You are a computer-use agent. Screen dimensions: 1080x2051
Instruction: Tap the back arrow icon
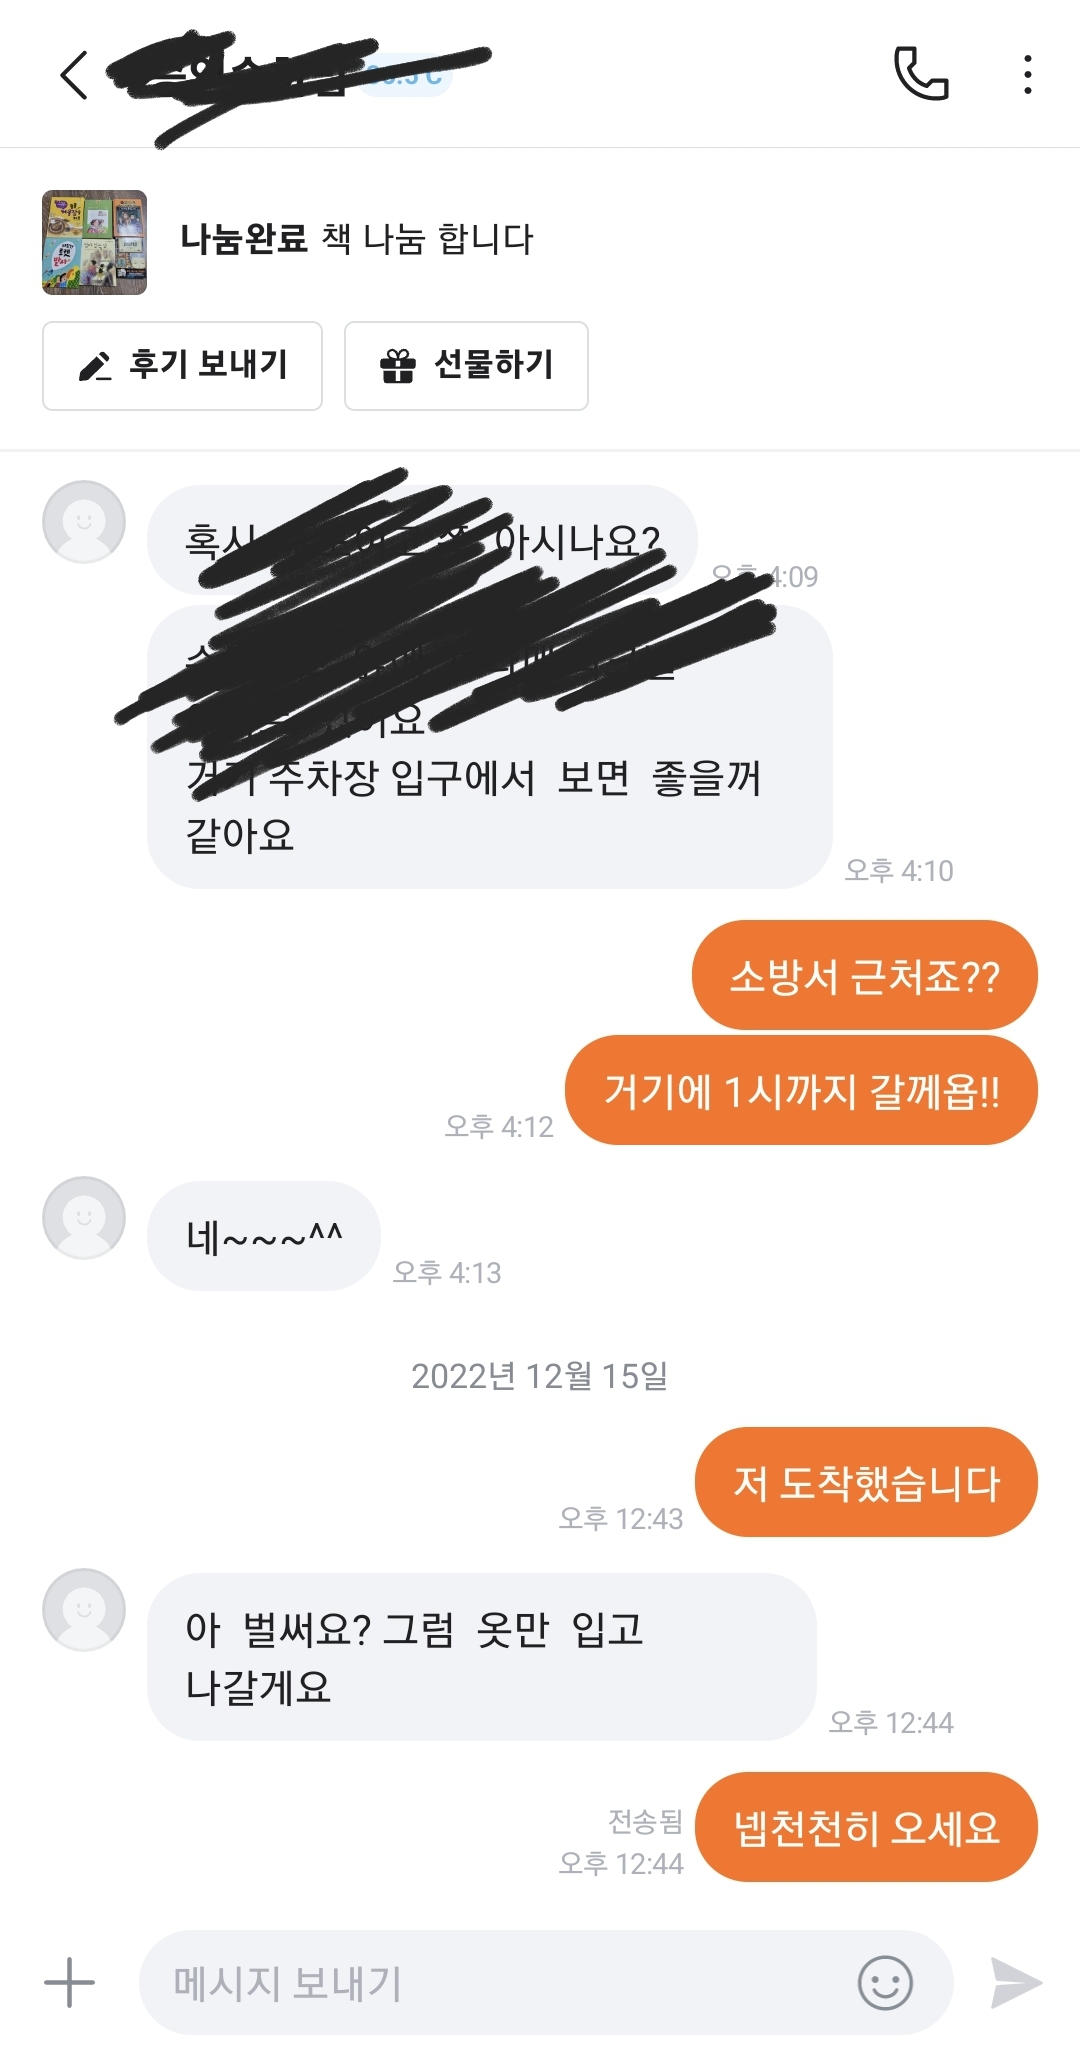pos(74,75)
